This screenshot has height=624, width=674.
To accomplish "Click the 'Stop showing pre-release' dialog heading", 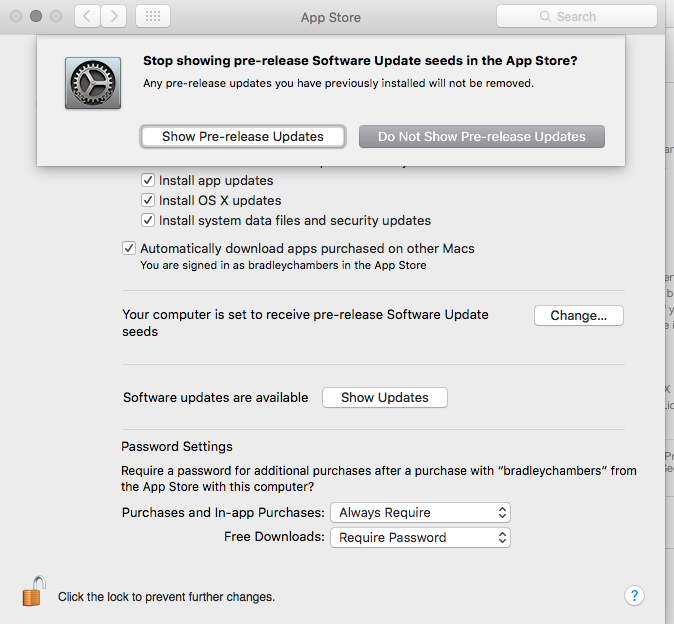I will pos(360,61).
